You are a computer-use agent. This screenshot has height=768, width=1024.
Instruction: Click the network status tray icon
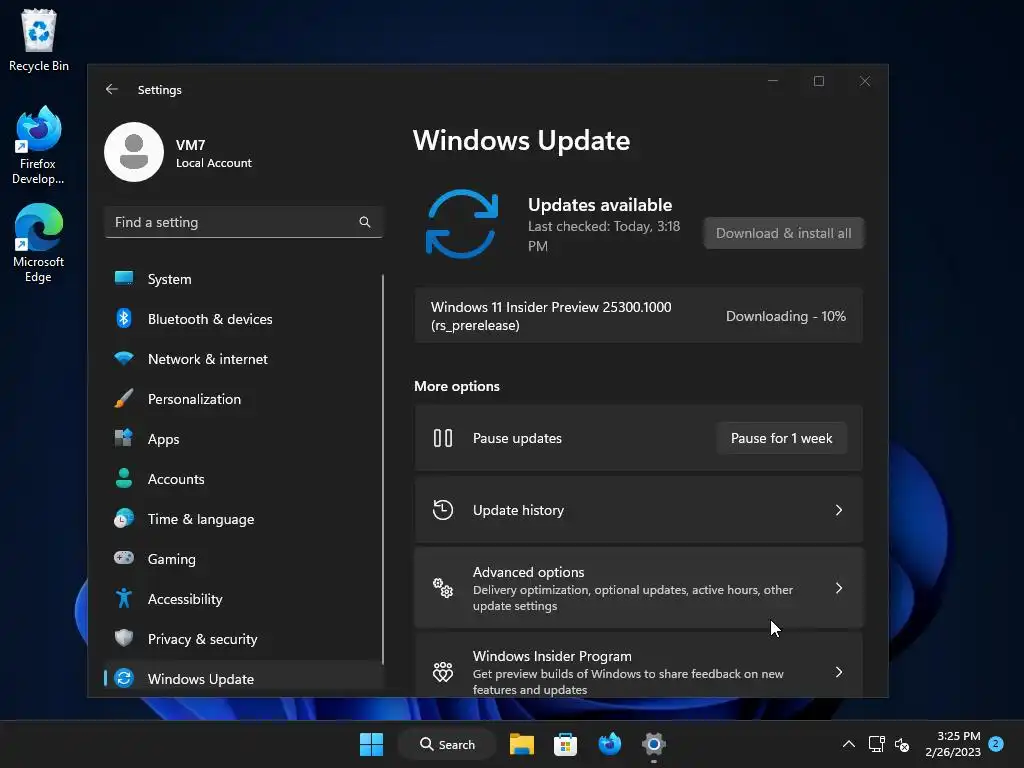tap(876, 744)
